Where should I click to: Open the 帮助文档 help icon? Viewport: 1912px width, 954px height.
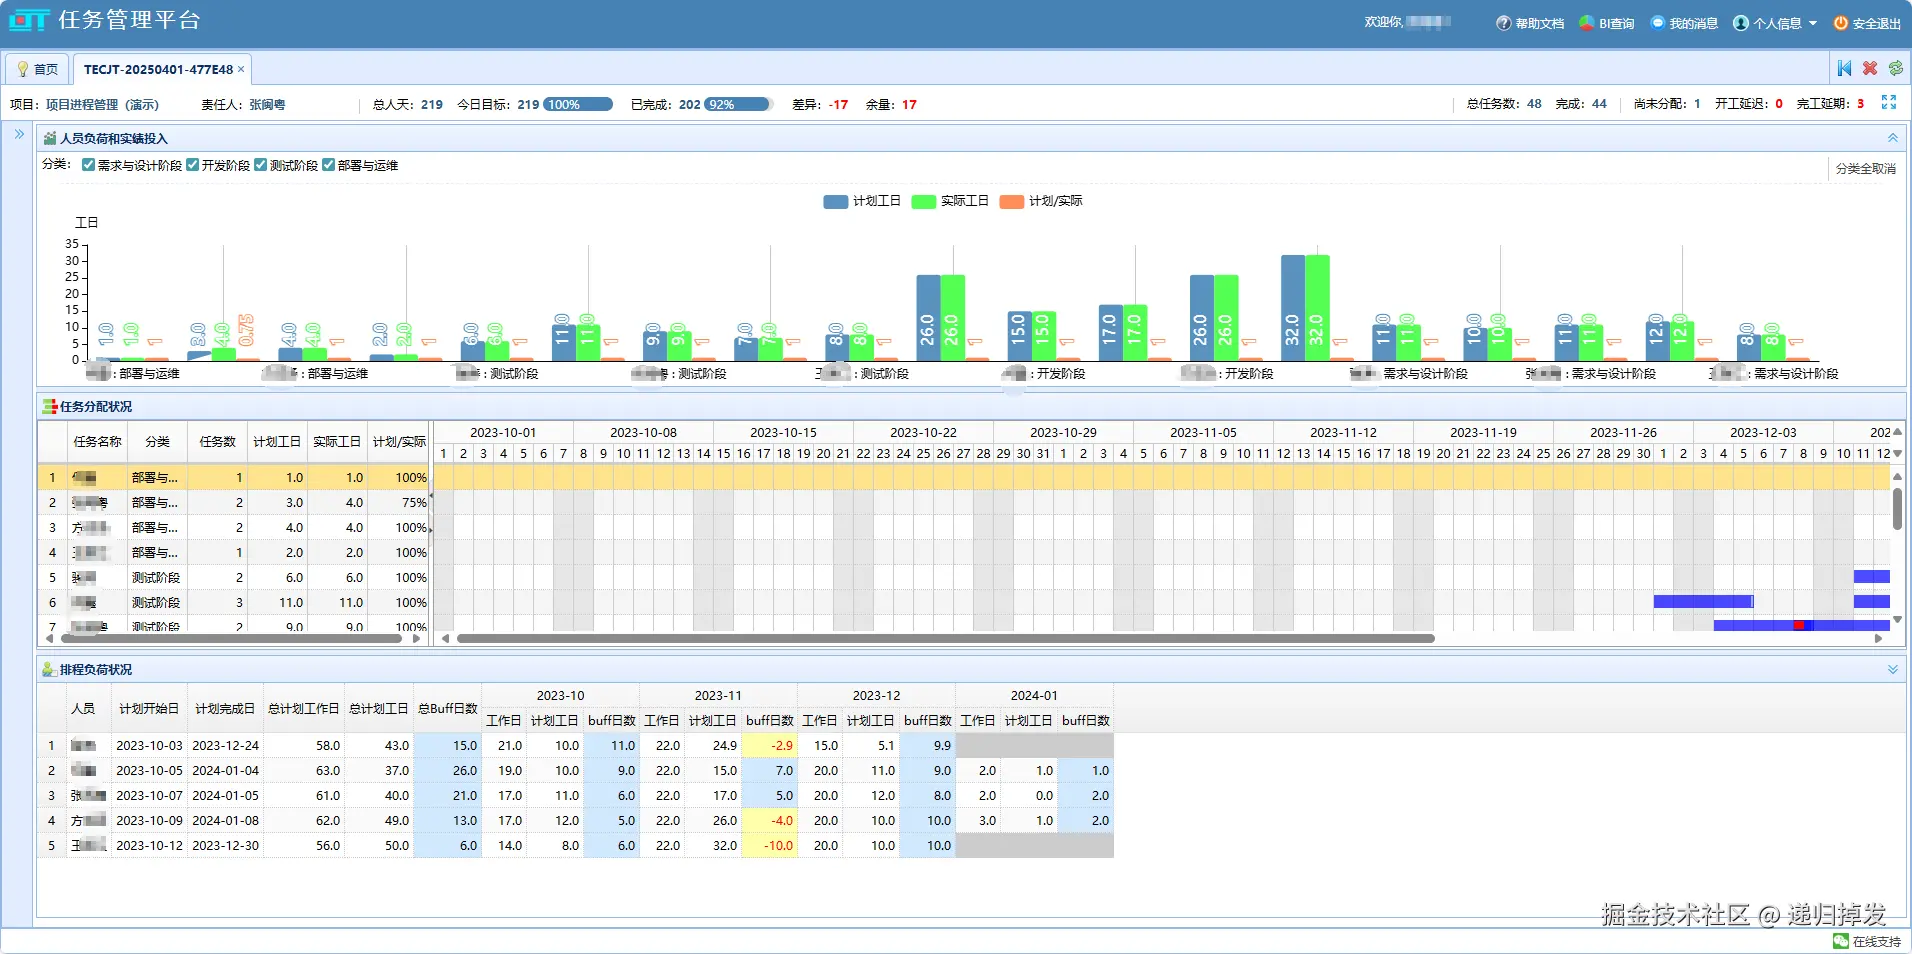pos(1503,23)
